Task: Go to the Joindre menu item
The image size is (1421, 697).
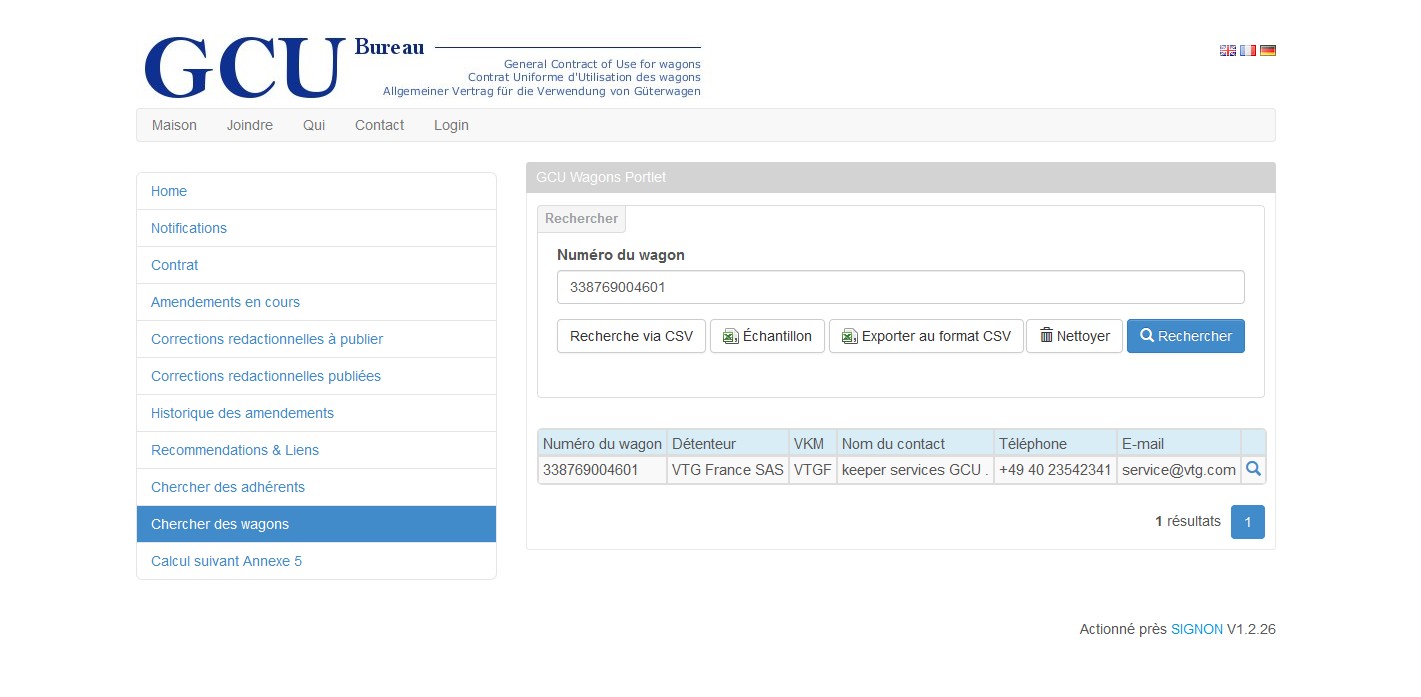Action: pos(250,125)
